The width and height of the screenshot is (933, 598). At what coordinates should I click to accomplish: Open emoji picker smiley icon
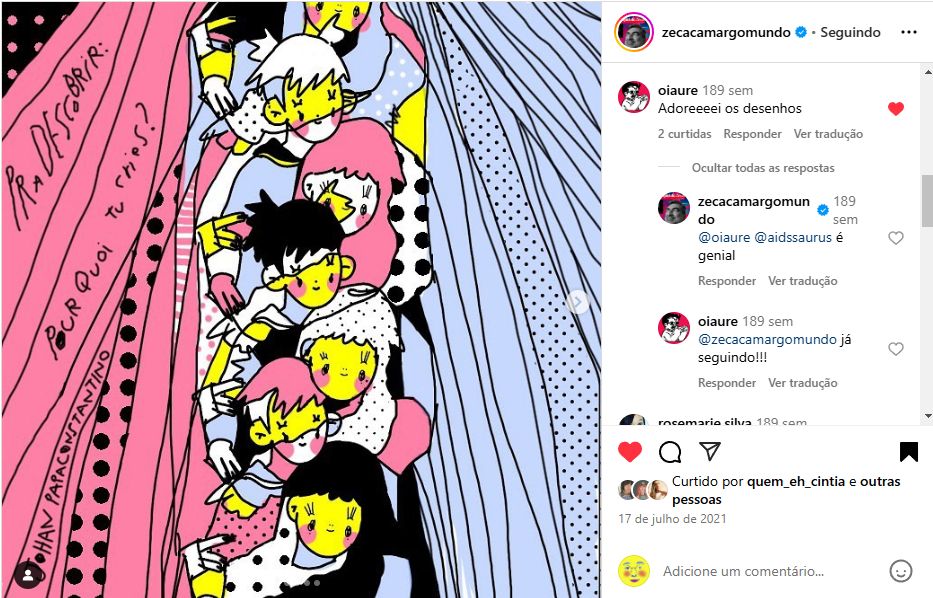(900, 571)
